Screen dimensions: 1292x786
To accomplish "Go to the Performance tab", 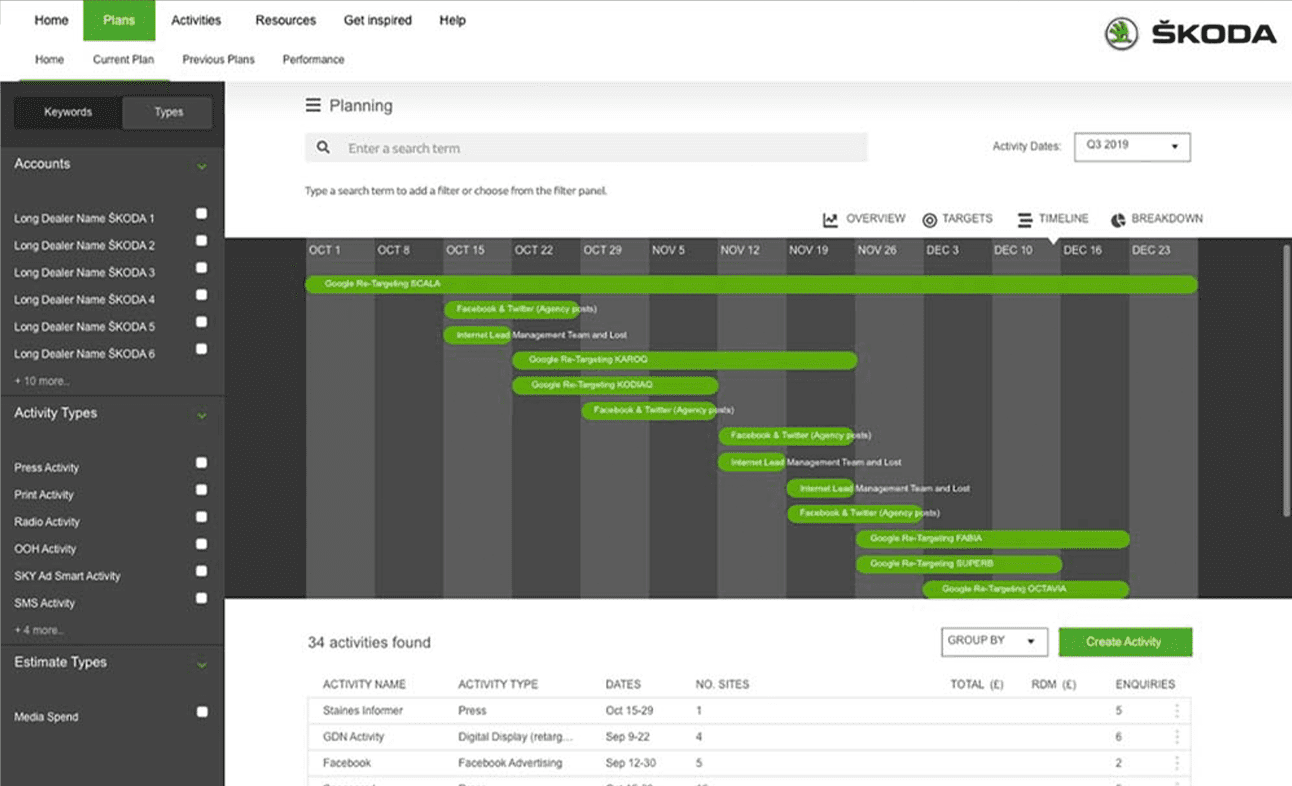I will point(313,59).
